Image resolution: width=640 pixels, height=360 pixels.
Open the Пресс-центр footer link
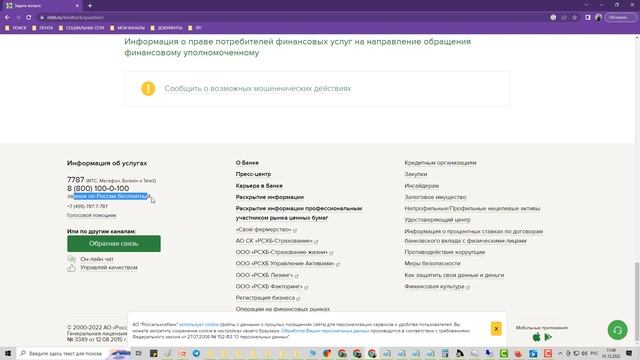pos(253,174)
